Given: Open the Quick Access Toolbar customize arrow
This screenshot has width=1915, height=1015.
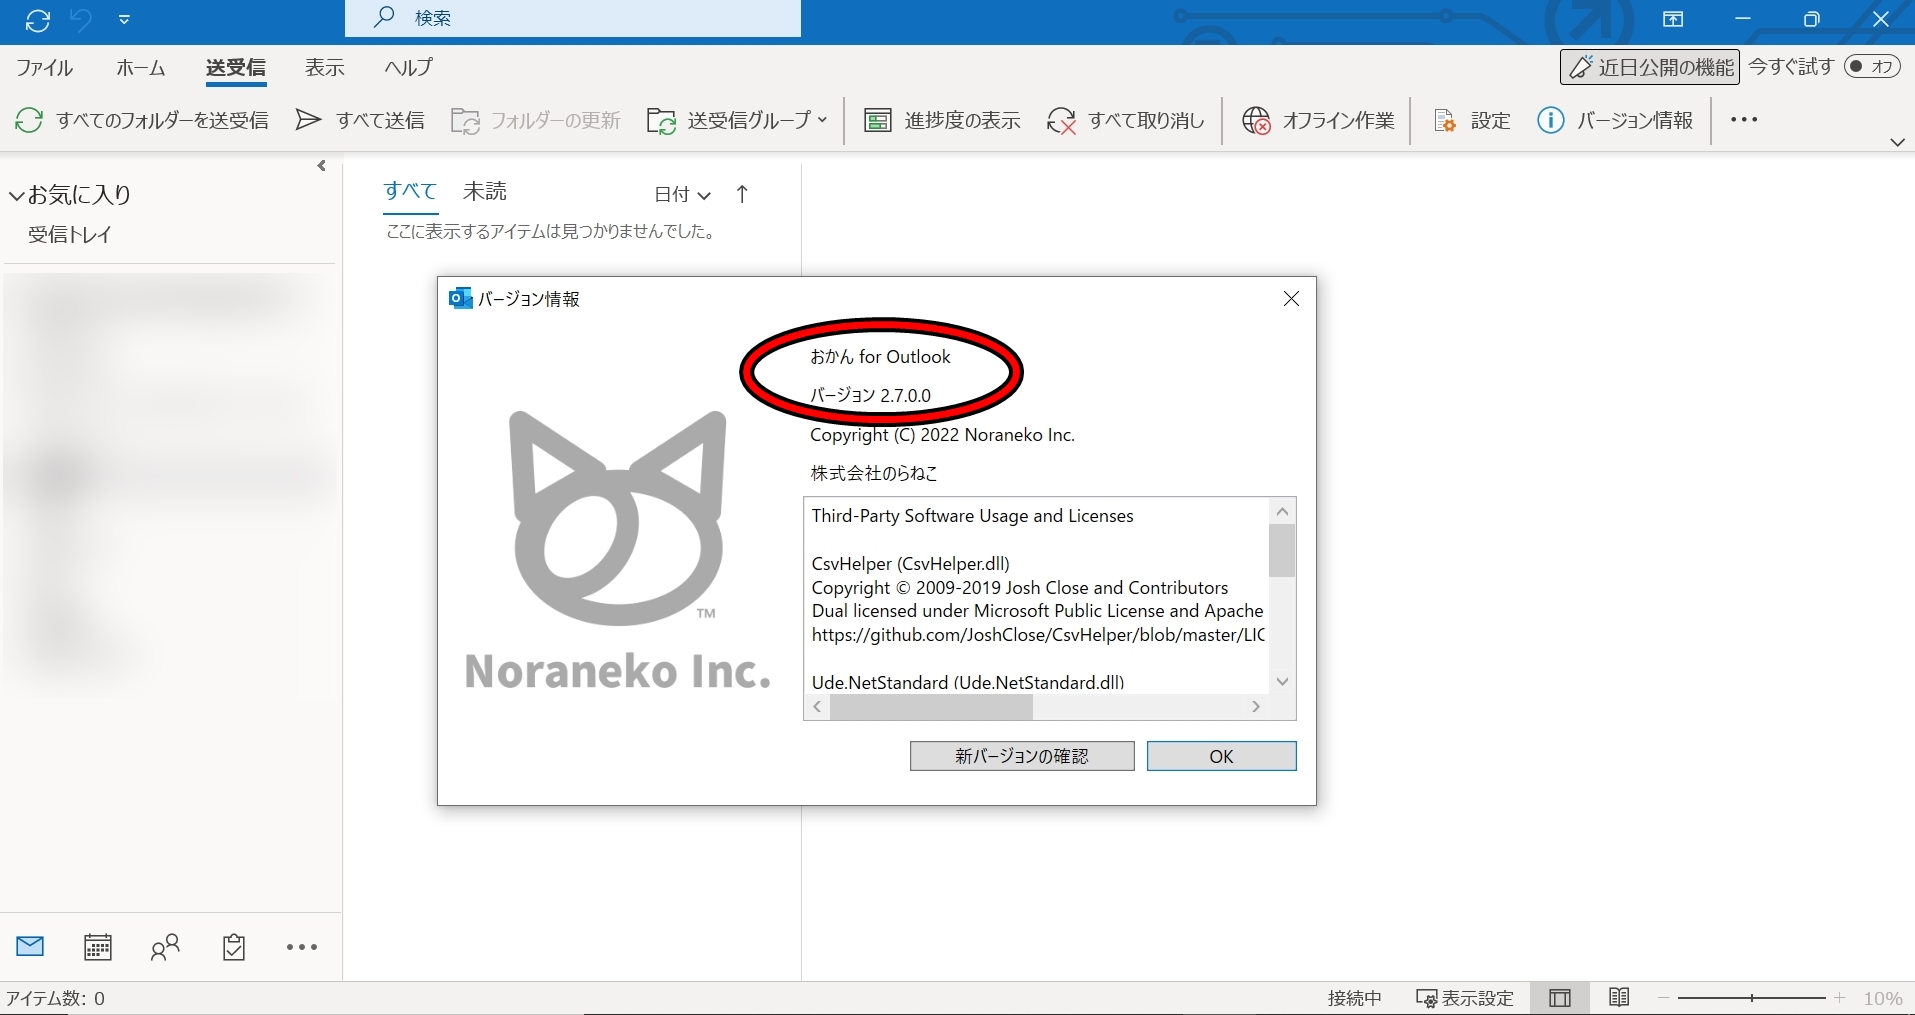Looking at the screenshot, I should [124, 20].
